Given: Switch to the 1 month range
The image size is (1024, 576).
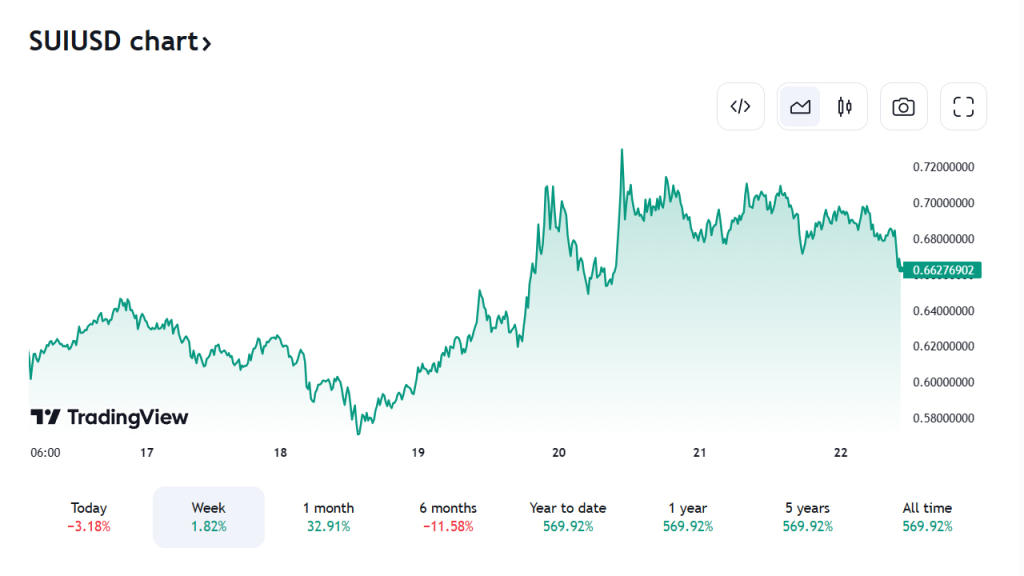Looking at the screenshot, I should tap(328, 516).
